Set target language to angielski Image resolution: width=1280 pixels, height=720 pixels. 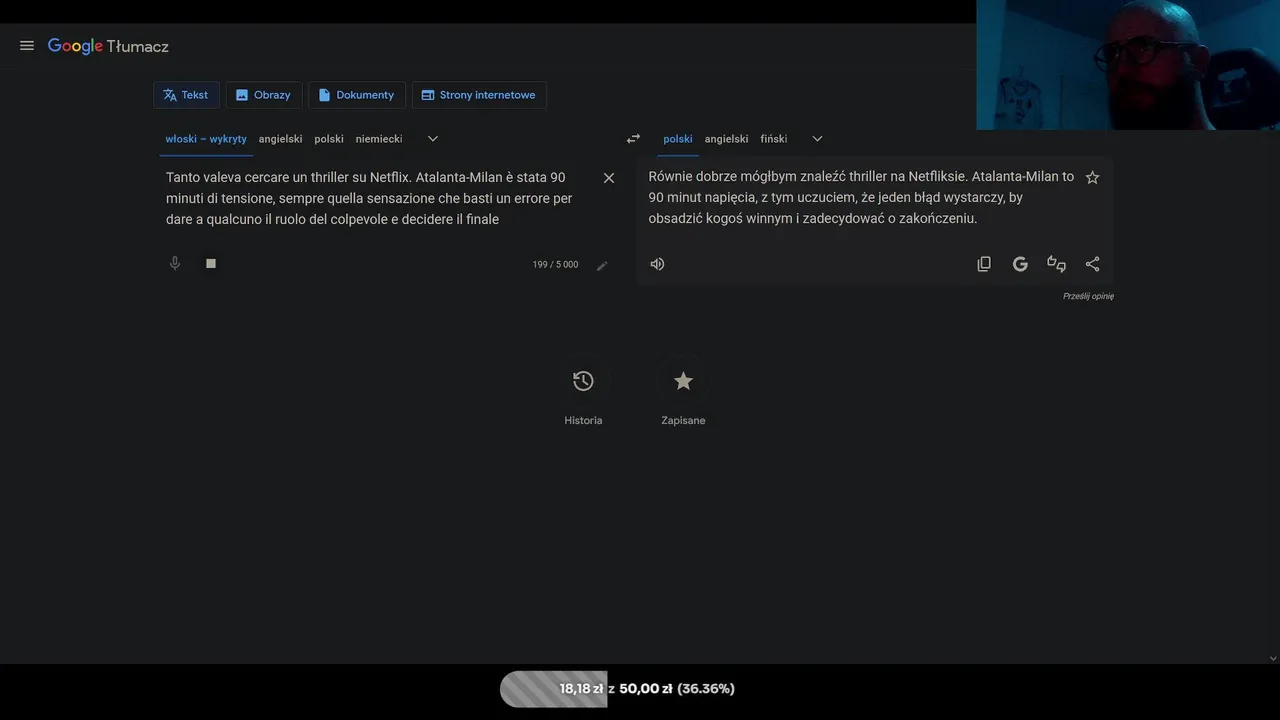pyautogui.click(x=726, y=139)
